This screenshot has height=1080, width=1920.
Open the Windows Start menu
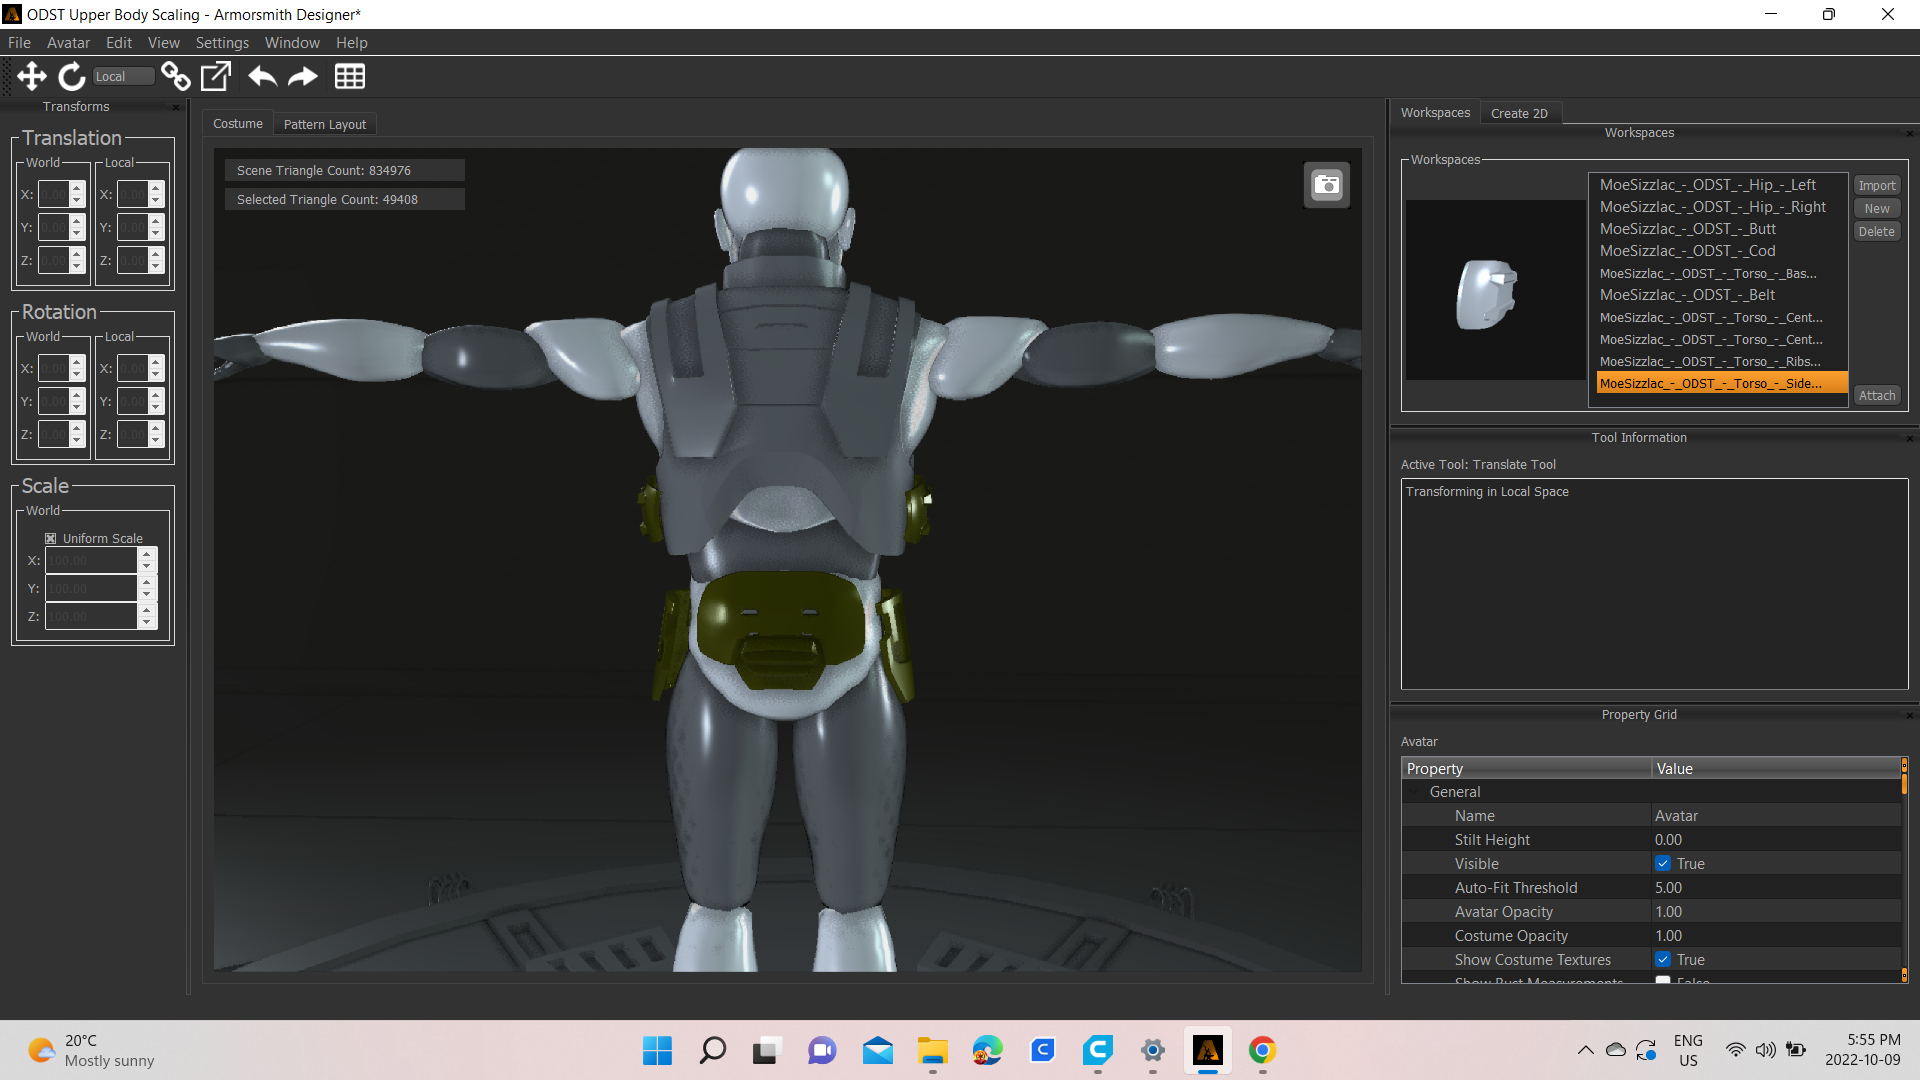tap(657, 1050)
